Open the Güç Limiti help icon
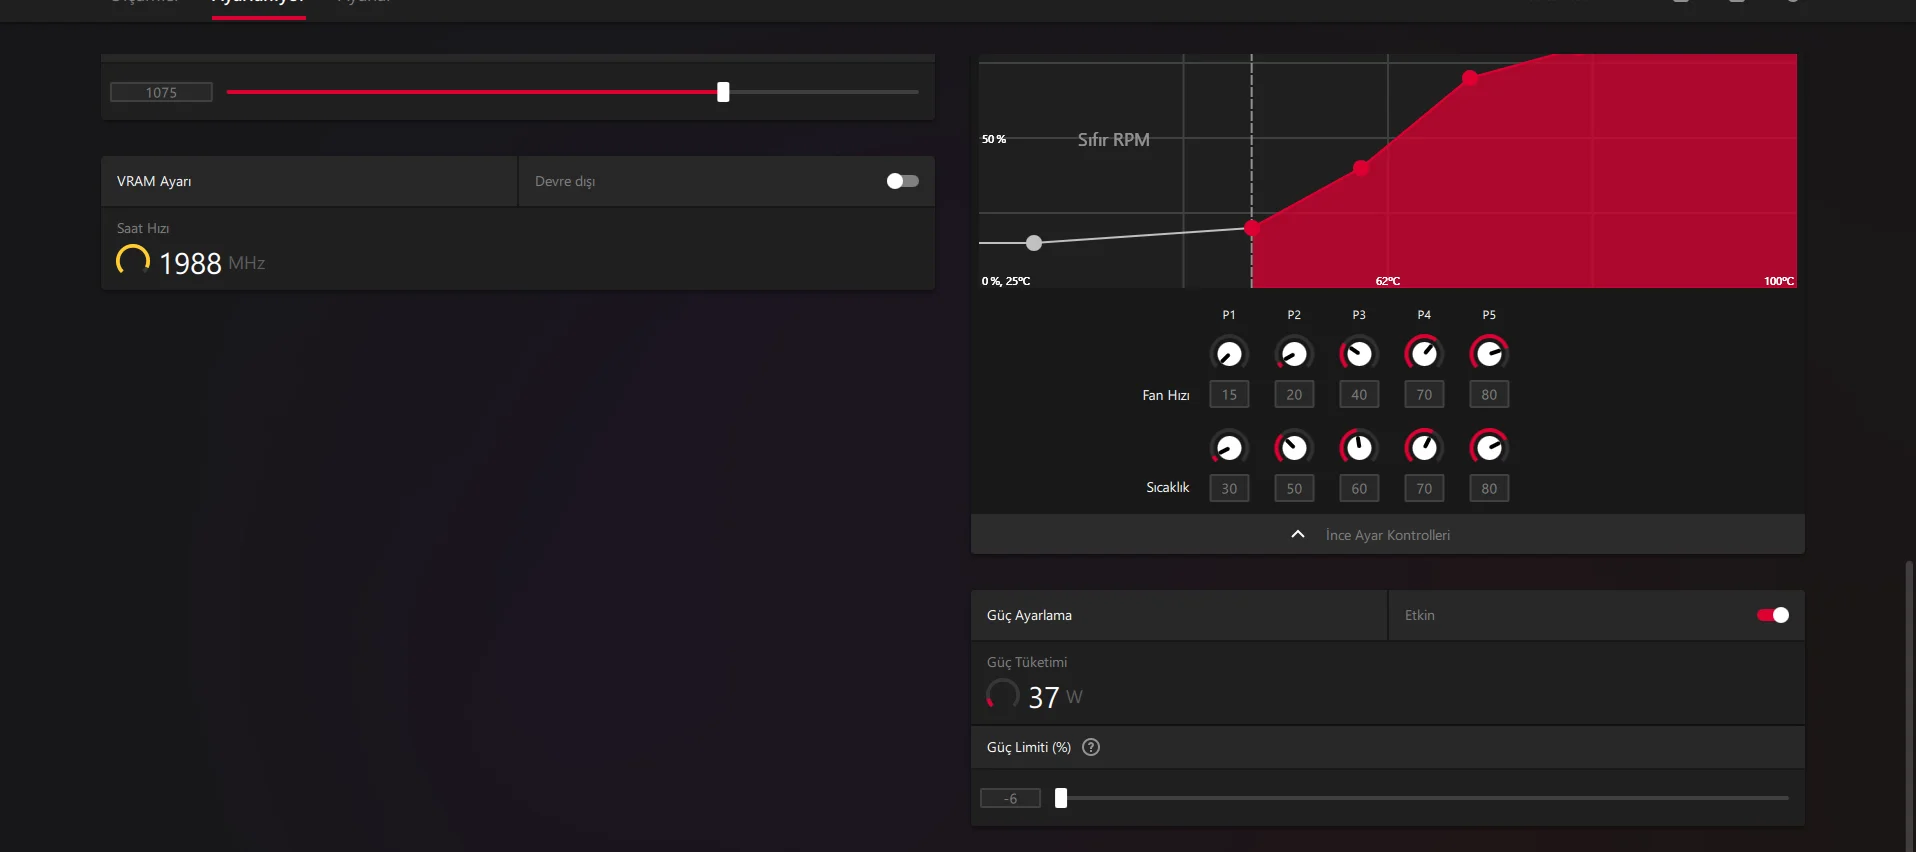Viewport: 1916px width, 852px height. tap(1091, 747)
